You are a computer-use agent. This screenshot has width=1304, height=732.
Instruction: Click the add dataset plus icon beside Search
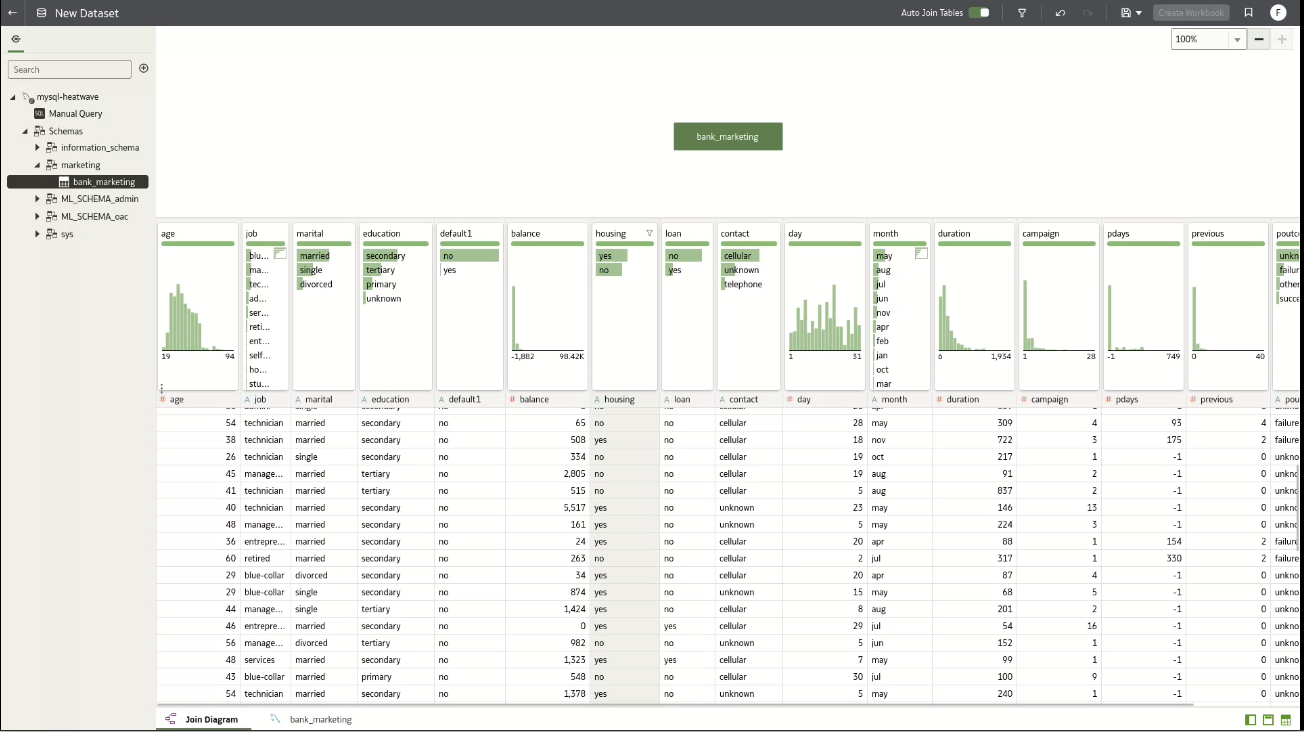click(x=143, y=68)
